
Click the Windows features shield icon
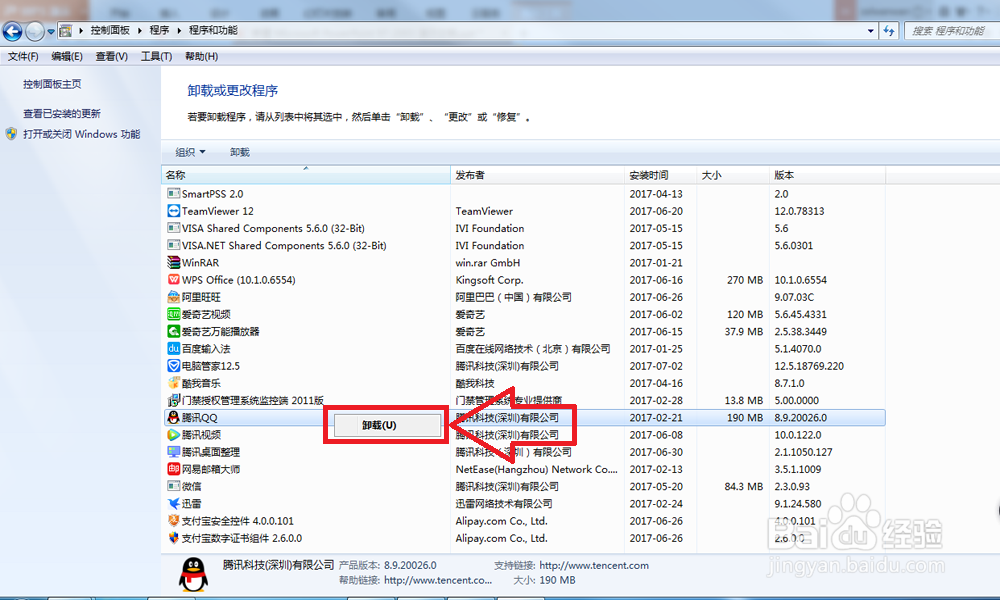(x=11, y=134)
